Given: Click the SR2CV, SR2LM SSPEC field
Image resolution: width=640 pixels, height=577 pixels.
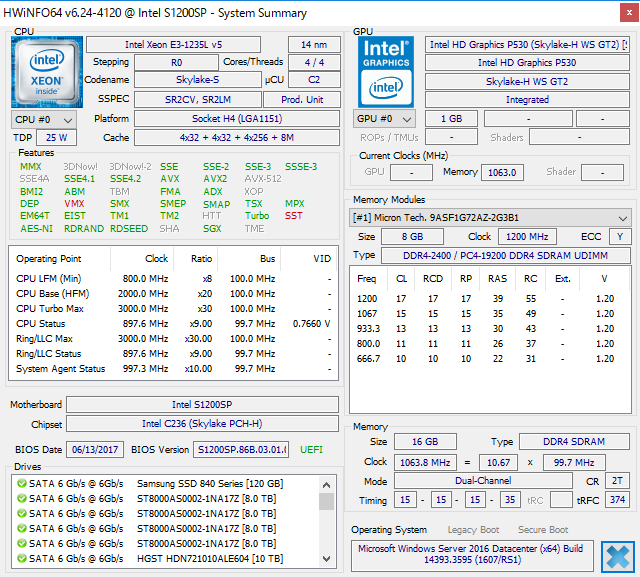Looking at the screenshot, I should (x=198, y=99).
